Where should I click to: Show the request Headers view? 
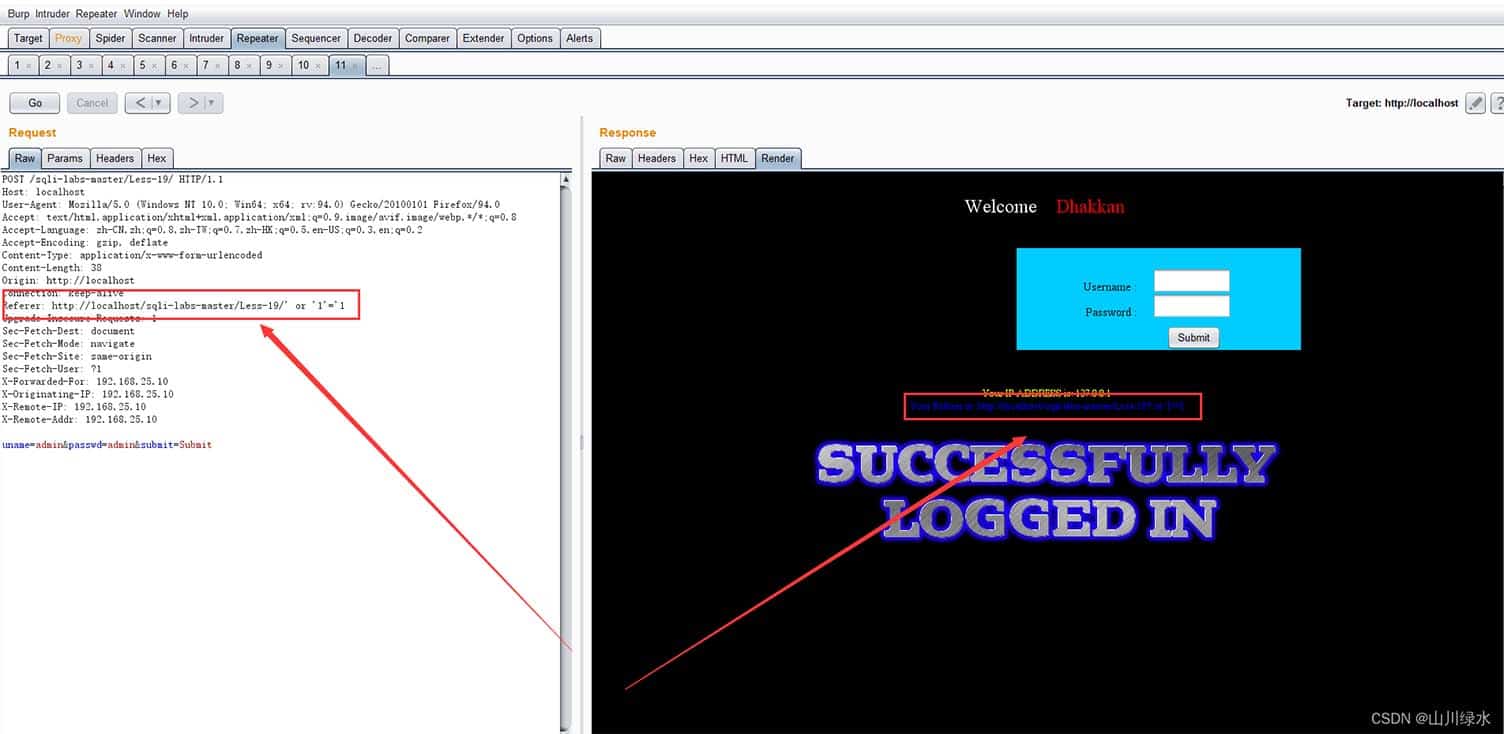(x=115, y=158)
